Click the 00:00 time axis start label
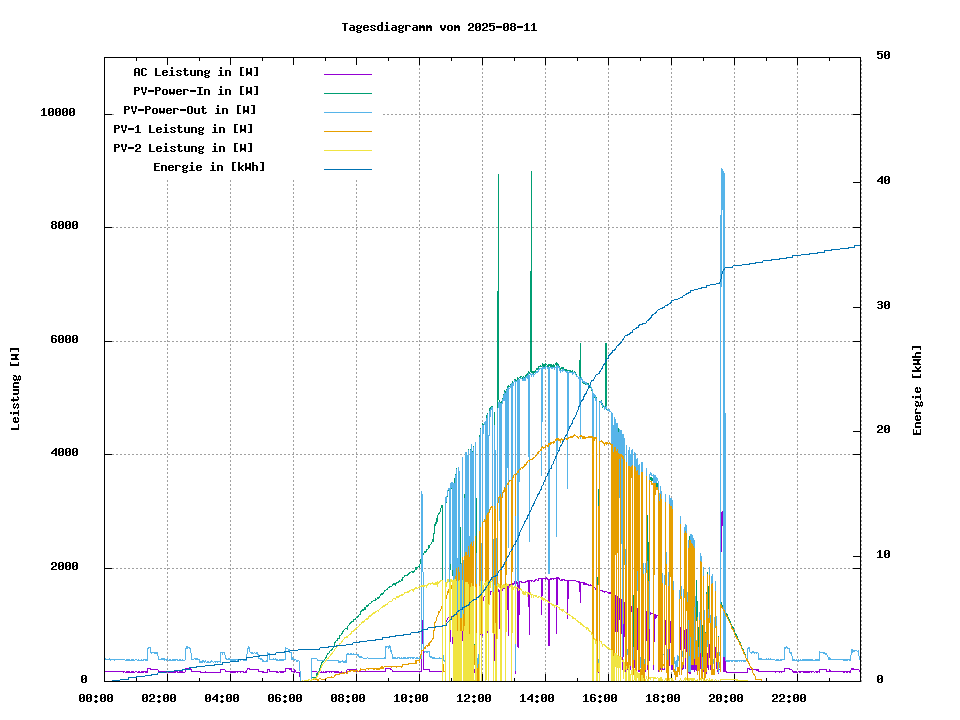 [95, 698]
